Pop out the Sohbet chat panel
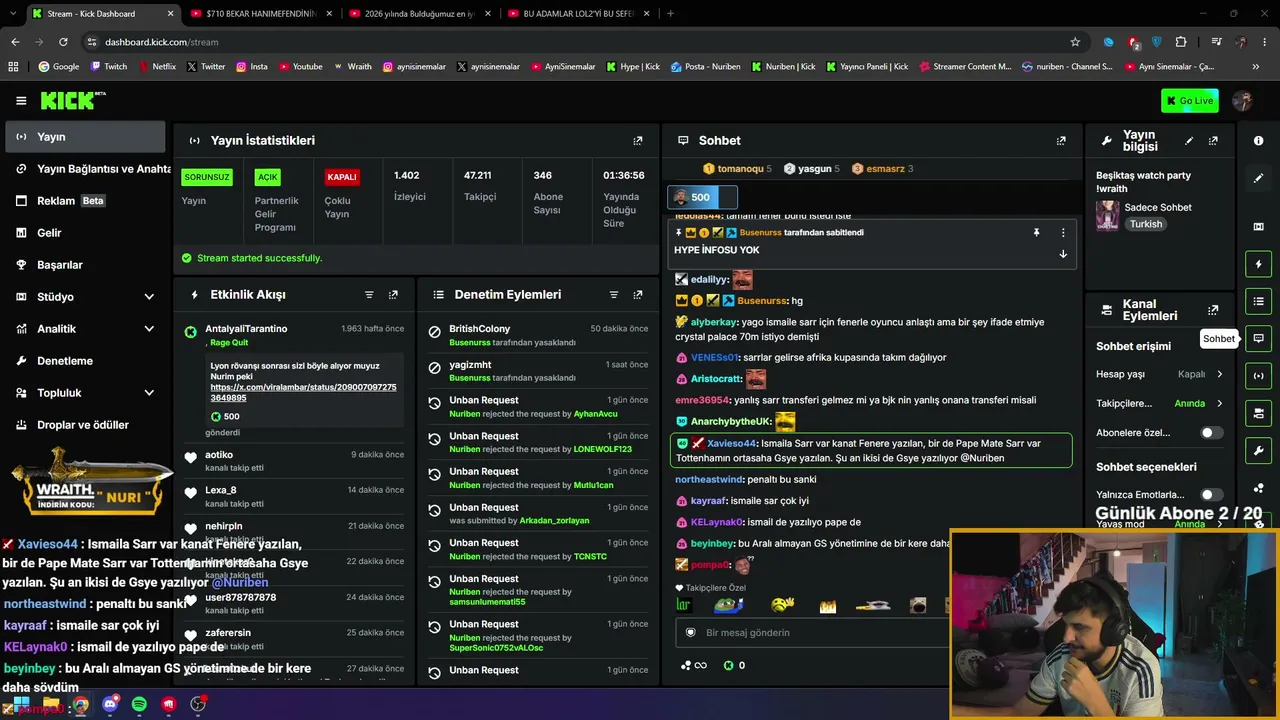The width and height of the screenshot is (1280, 720). click(1061, 141)
